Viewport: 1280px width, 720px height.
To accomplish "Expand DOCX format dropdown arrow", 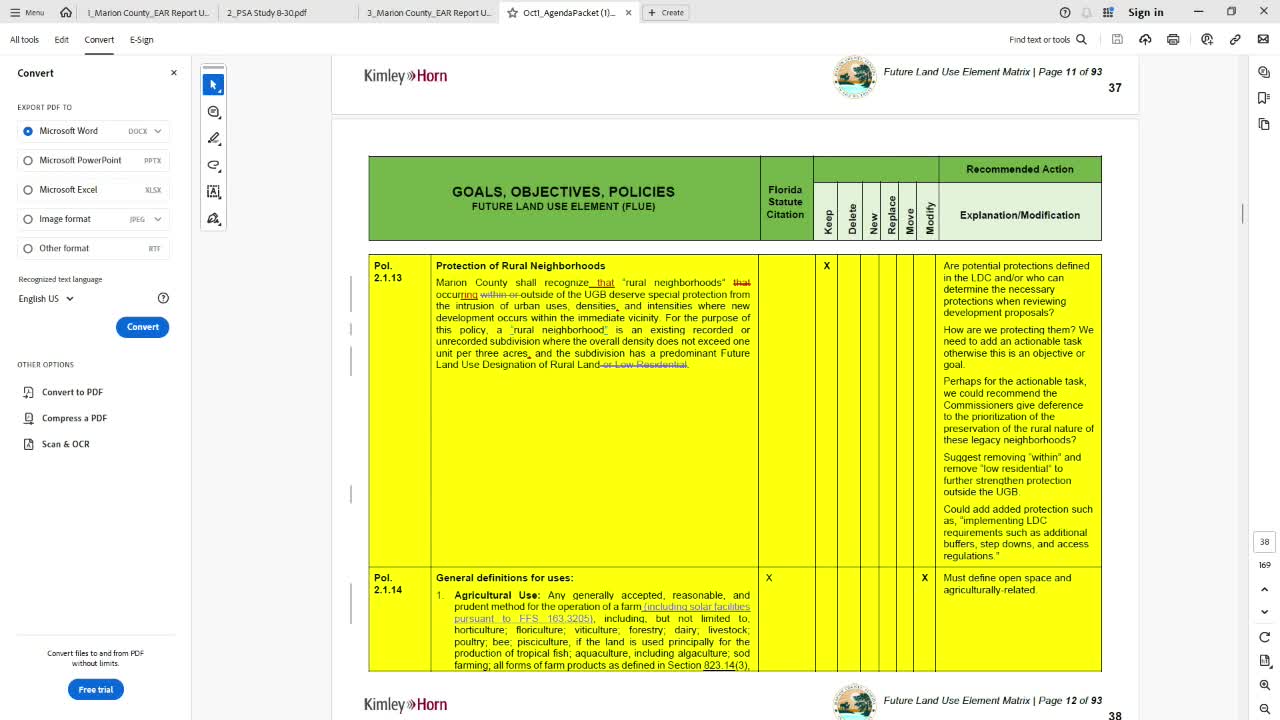I will point(157,131).
